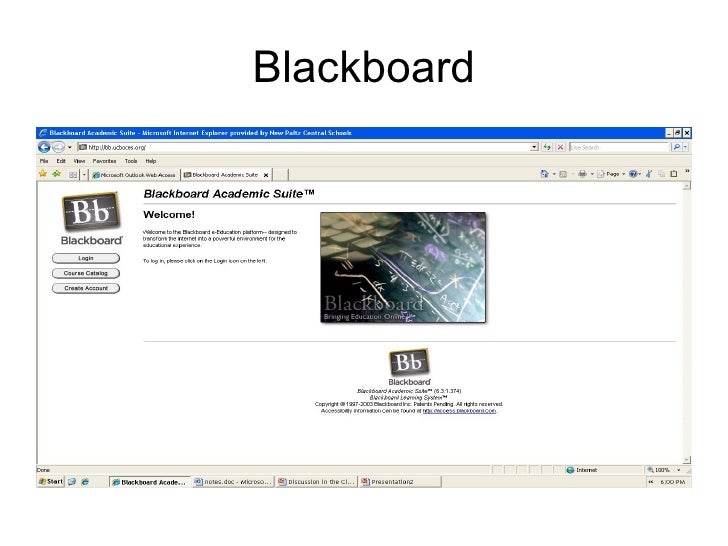The height and width of the screenshot is (546, 728).
Task: Click the Done status bar text
Action: [43, 470]
